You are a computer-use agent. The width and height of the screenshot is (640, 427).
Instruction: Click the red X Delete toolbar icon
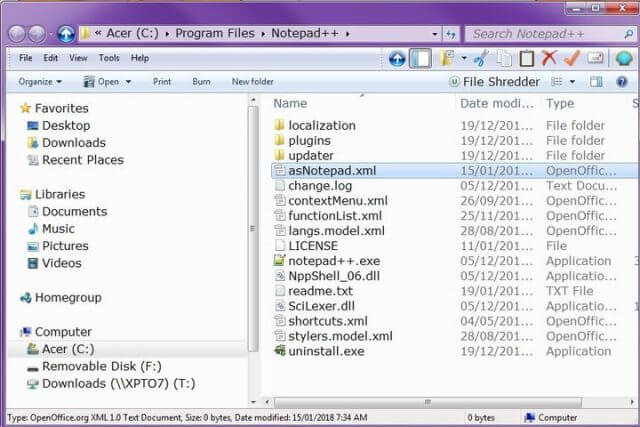(x=549, y=58)
